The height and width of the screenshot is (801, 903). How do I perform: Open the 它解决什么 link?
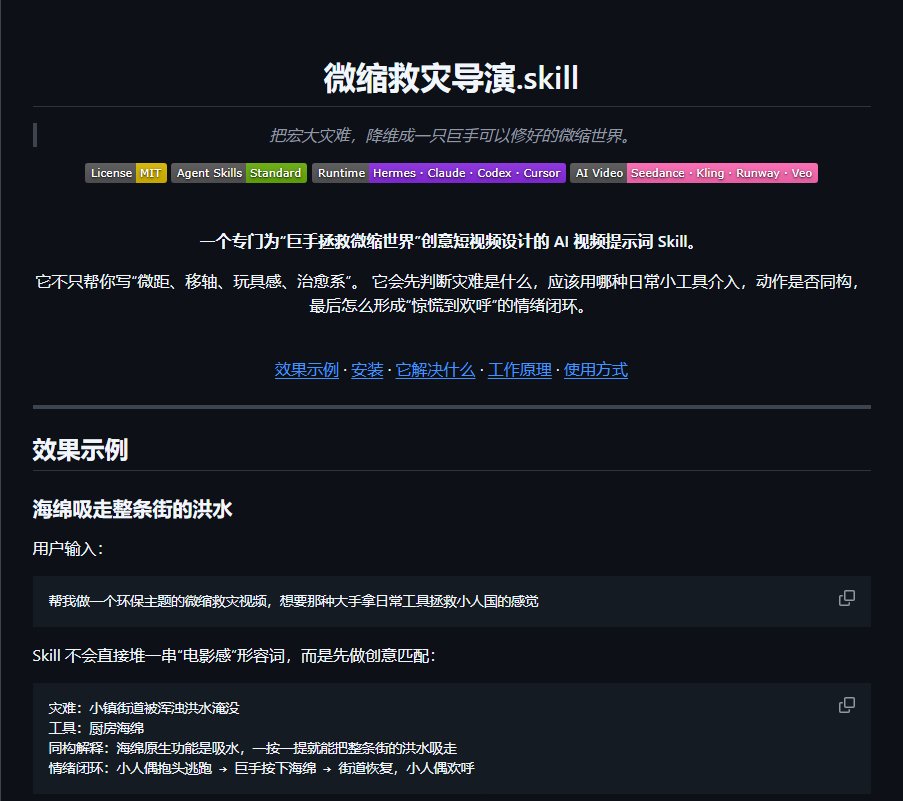point(435,370)
